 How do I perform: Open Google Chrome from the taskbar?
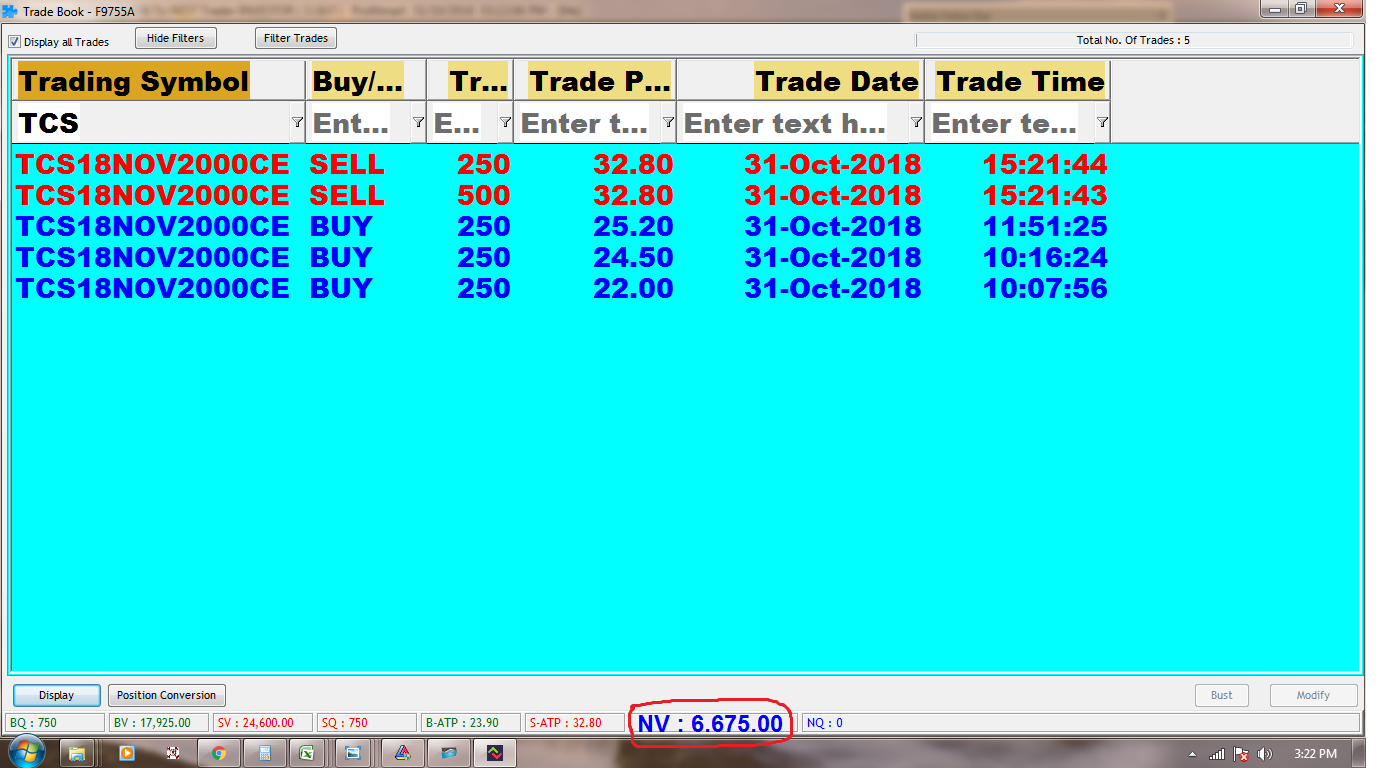(219, 753)
